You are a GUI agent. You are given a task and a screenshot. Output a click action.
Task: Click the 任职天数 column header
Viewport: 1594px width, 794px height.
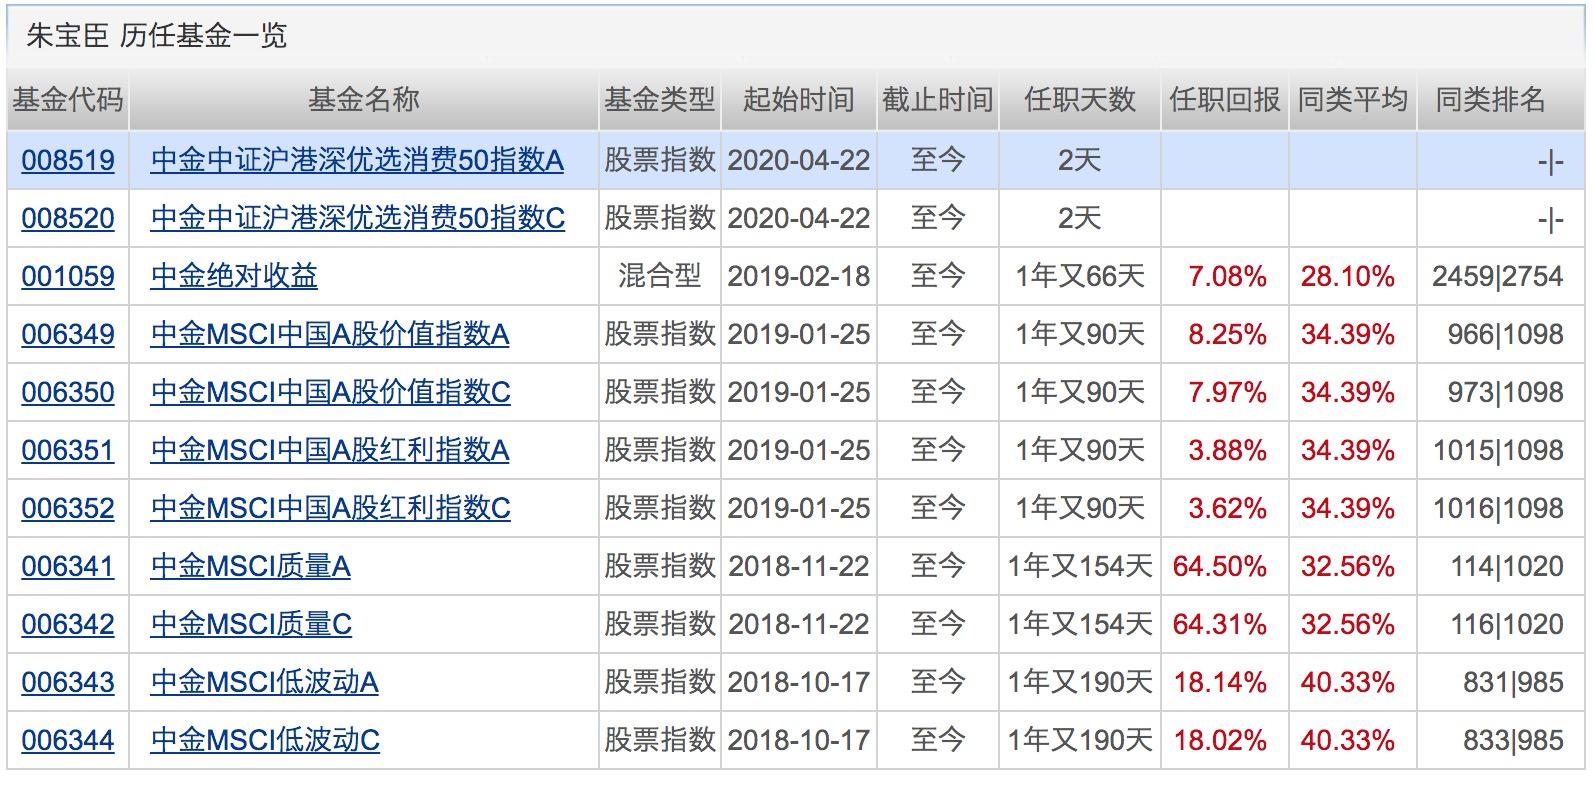click(x=1080, y=100)
